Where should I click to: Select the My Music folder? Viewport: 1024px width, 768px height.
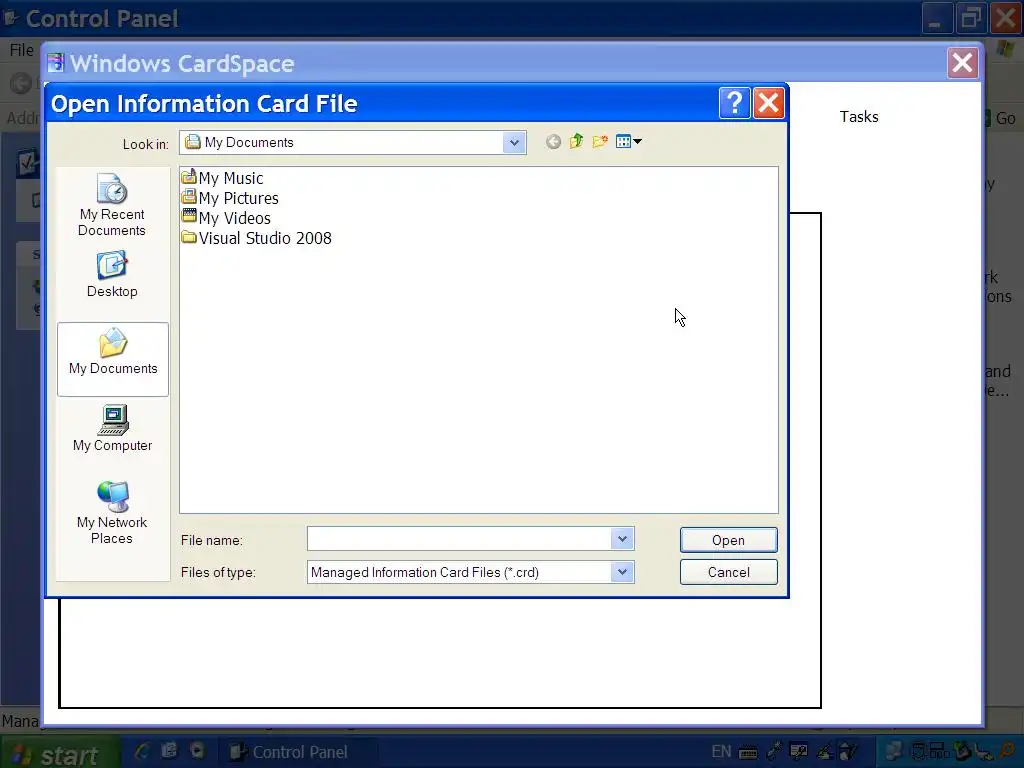[222, 178]
